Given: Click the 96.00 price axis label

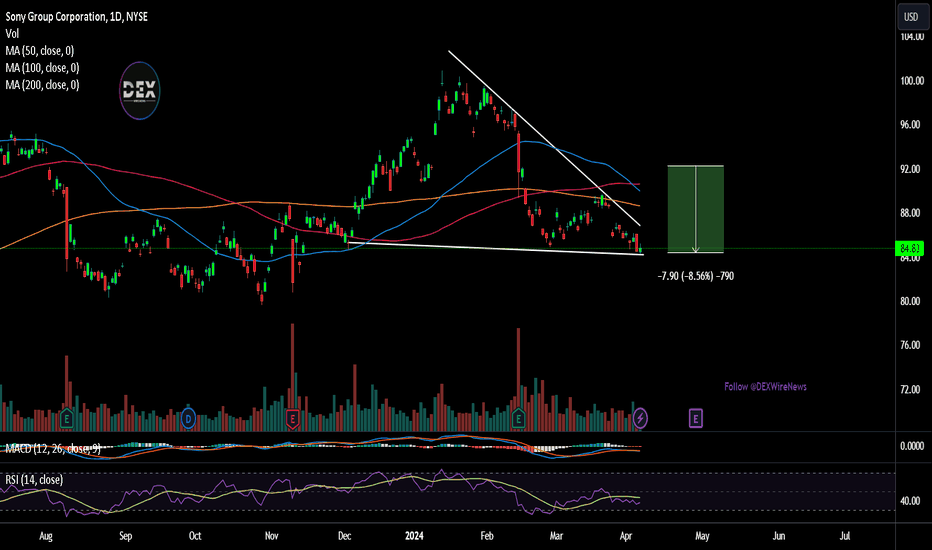Looking at the screenshot, I should click(x=912, y=125).
